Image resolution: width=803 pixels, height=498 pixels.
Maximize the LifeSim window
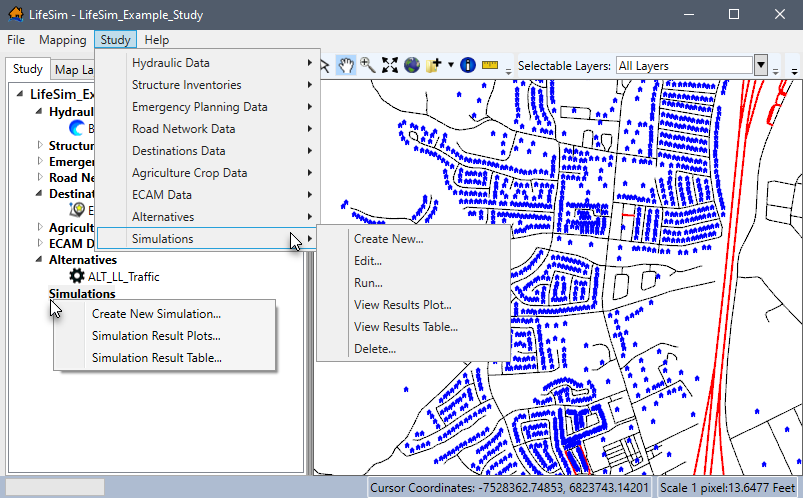734,14
